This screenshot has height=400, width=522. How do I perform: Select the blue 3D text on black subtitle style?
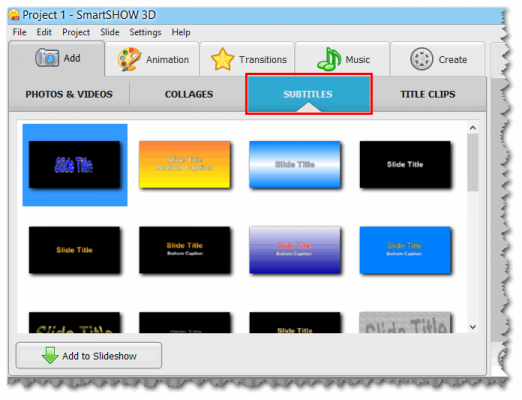tap(75, 165)
